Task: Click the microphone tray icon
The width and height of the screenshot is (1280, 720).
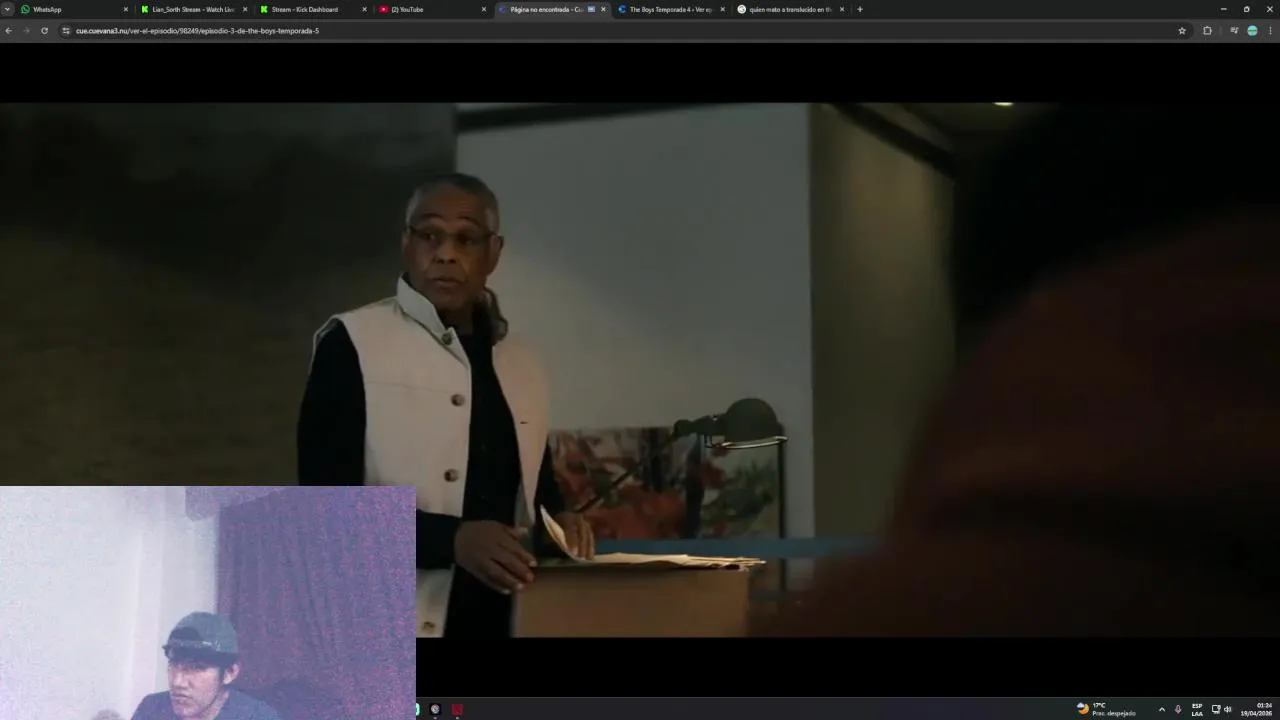Action: point(1178,709)
